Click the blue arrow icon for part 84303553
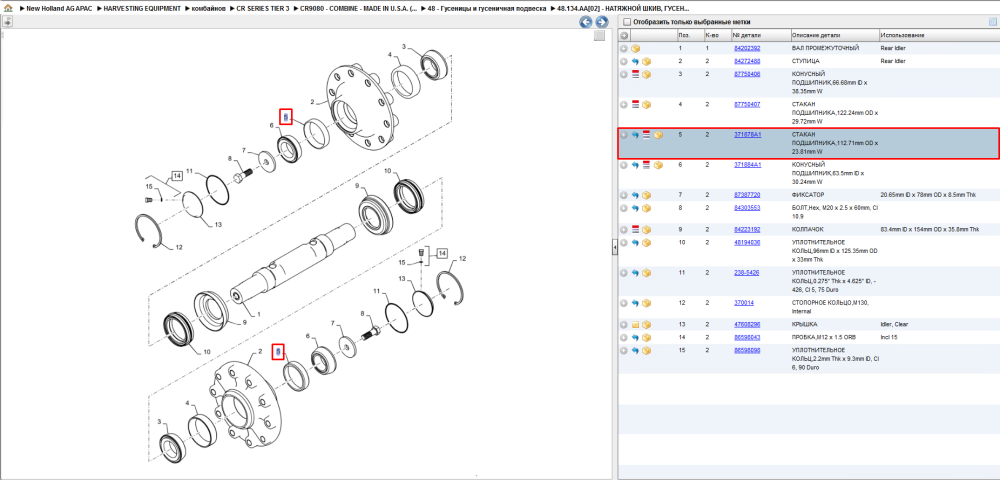 pos(635,208)
